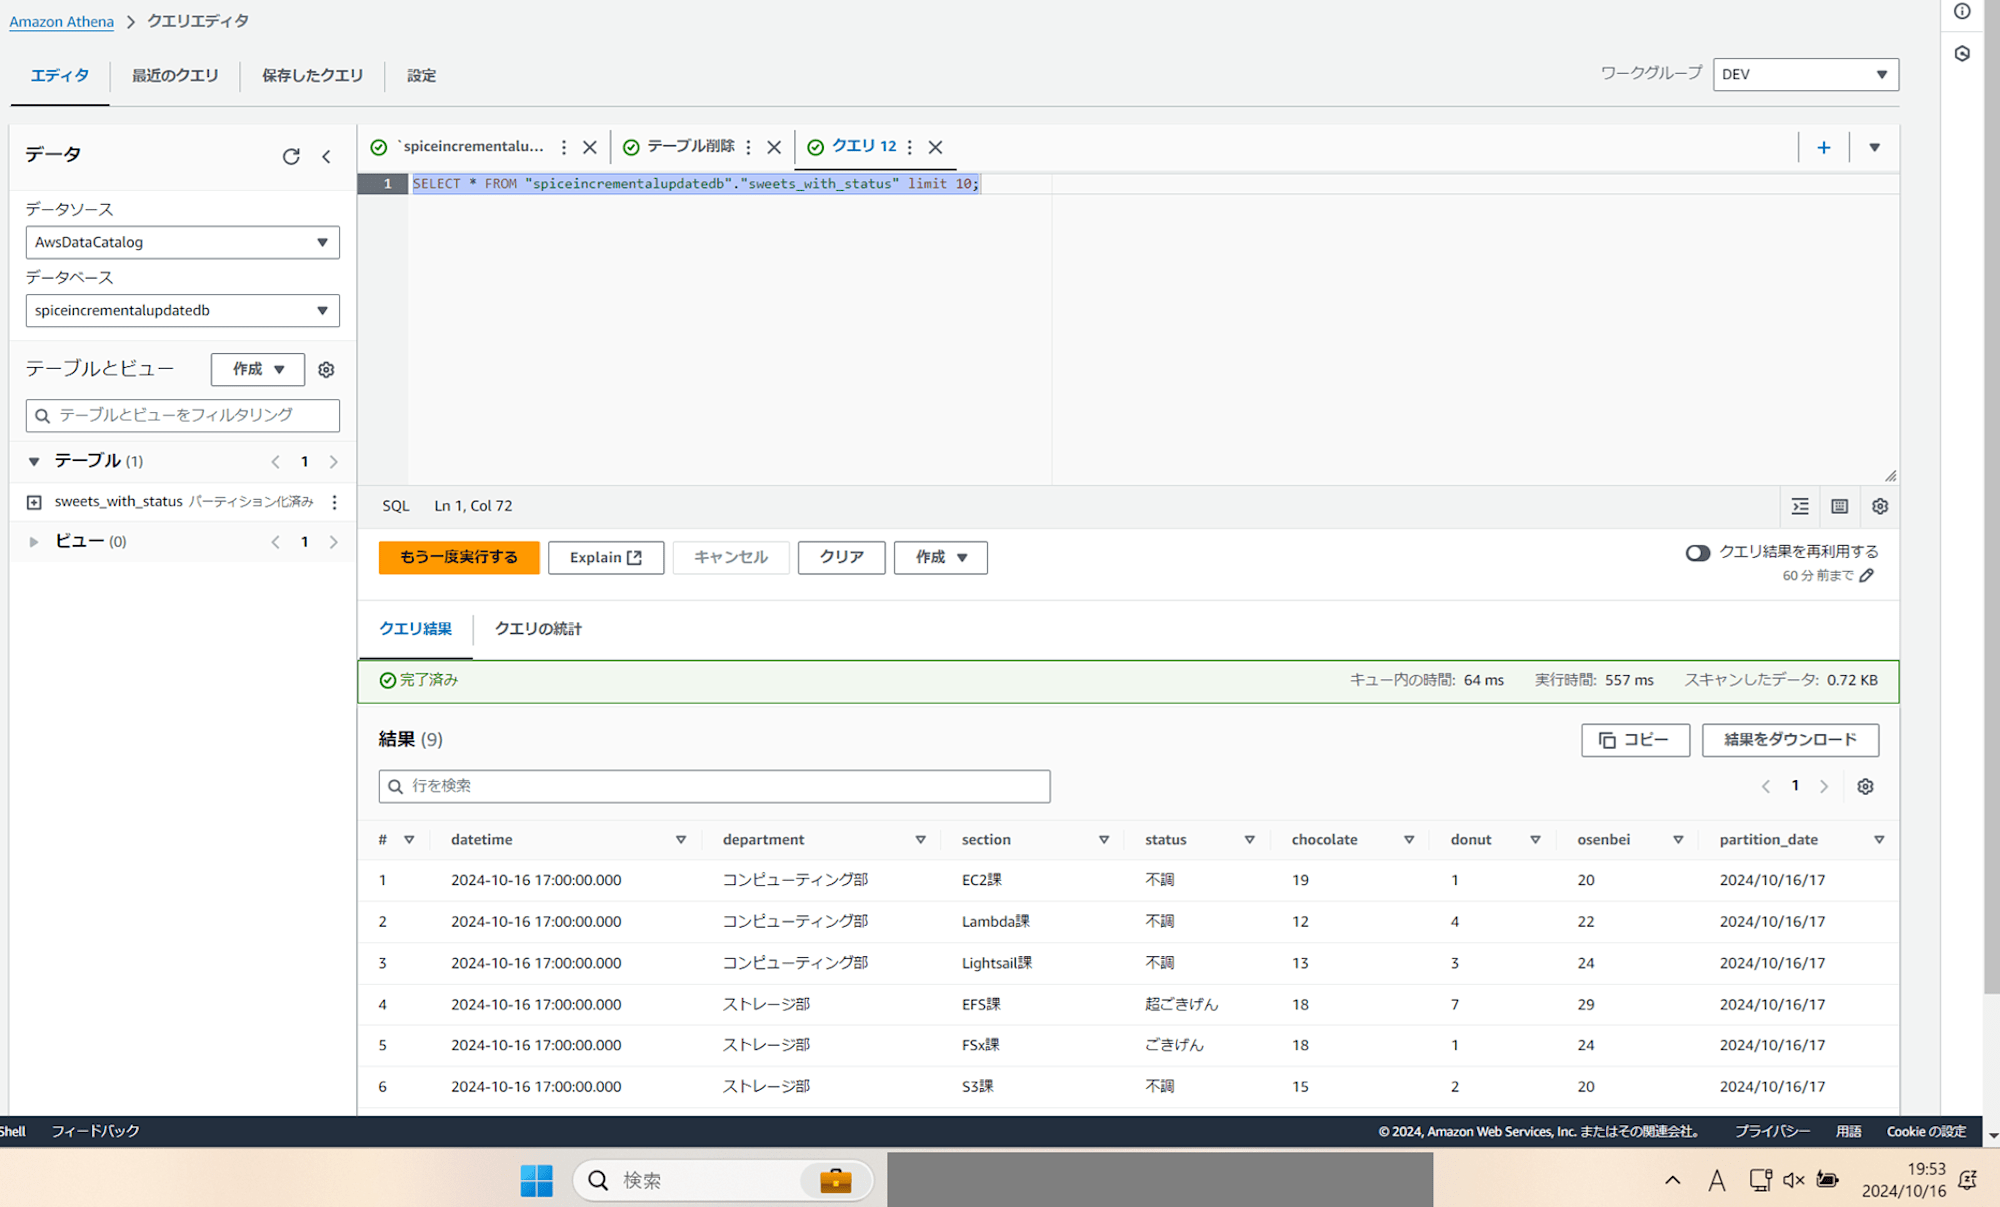
Task: Edit the query result reuse time
Action: [x=1867, y=576]
